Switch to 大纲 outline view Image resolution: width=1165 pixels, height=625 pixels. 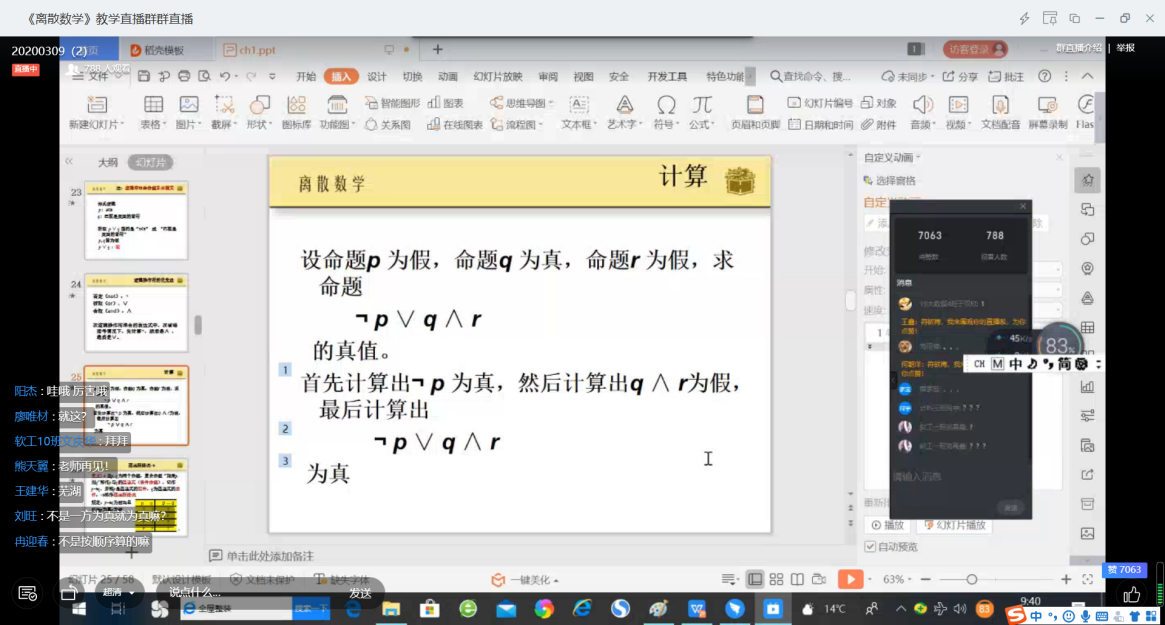107,162
